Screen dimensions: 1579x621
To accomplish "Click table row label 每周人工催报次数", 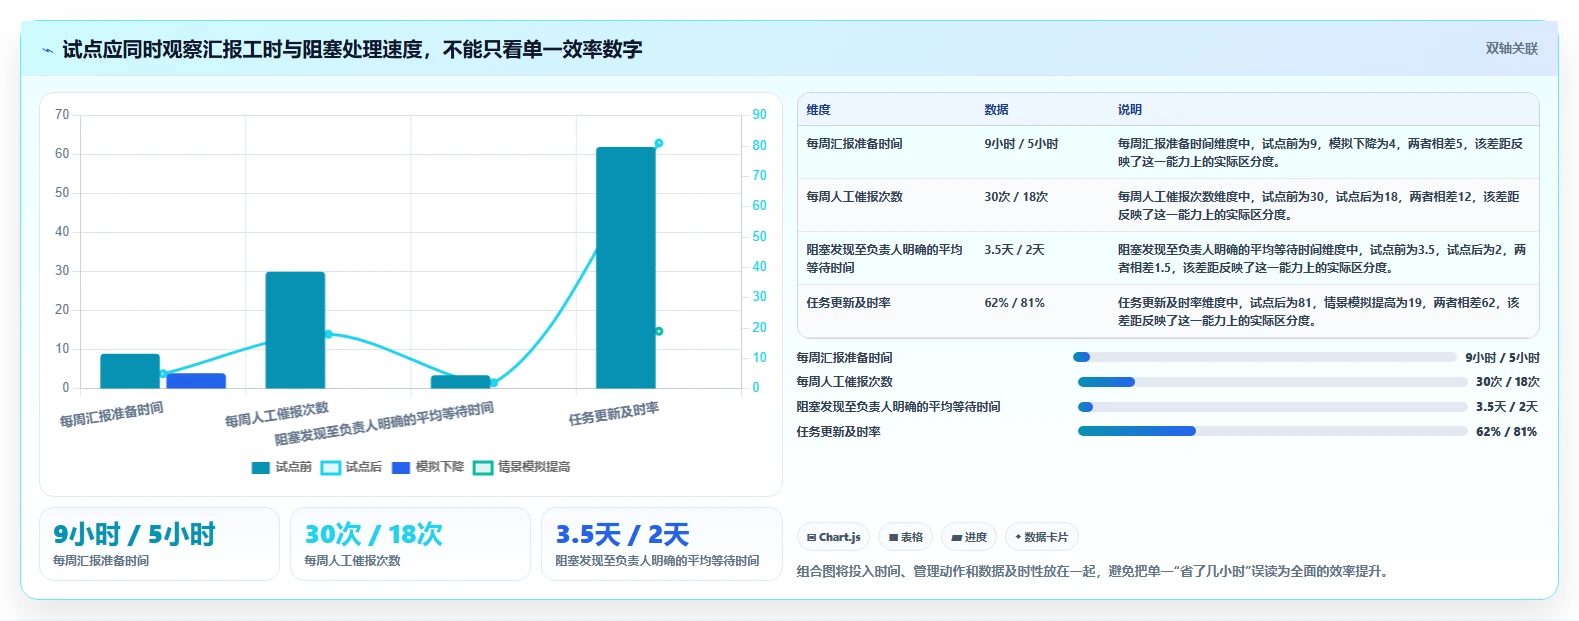I will (854, 197).
